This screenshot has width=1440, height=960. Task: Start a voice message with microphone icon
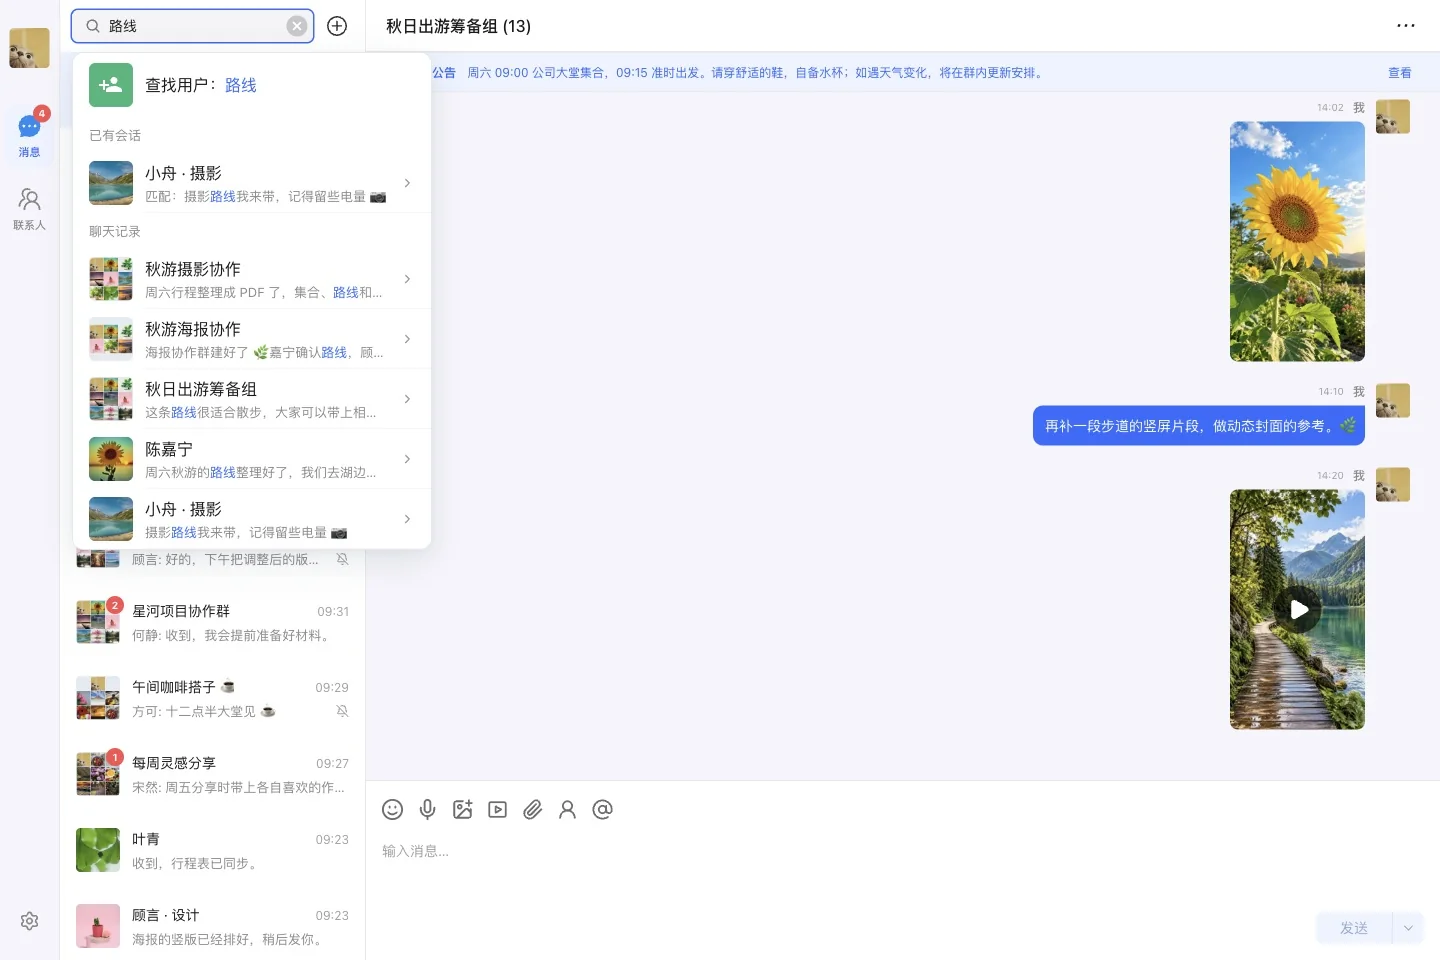(427, 809)
